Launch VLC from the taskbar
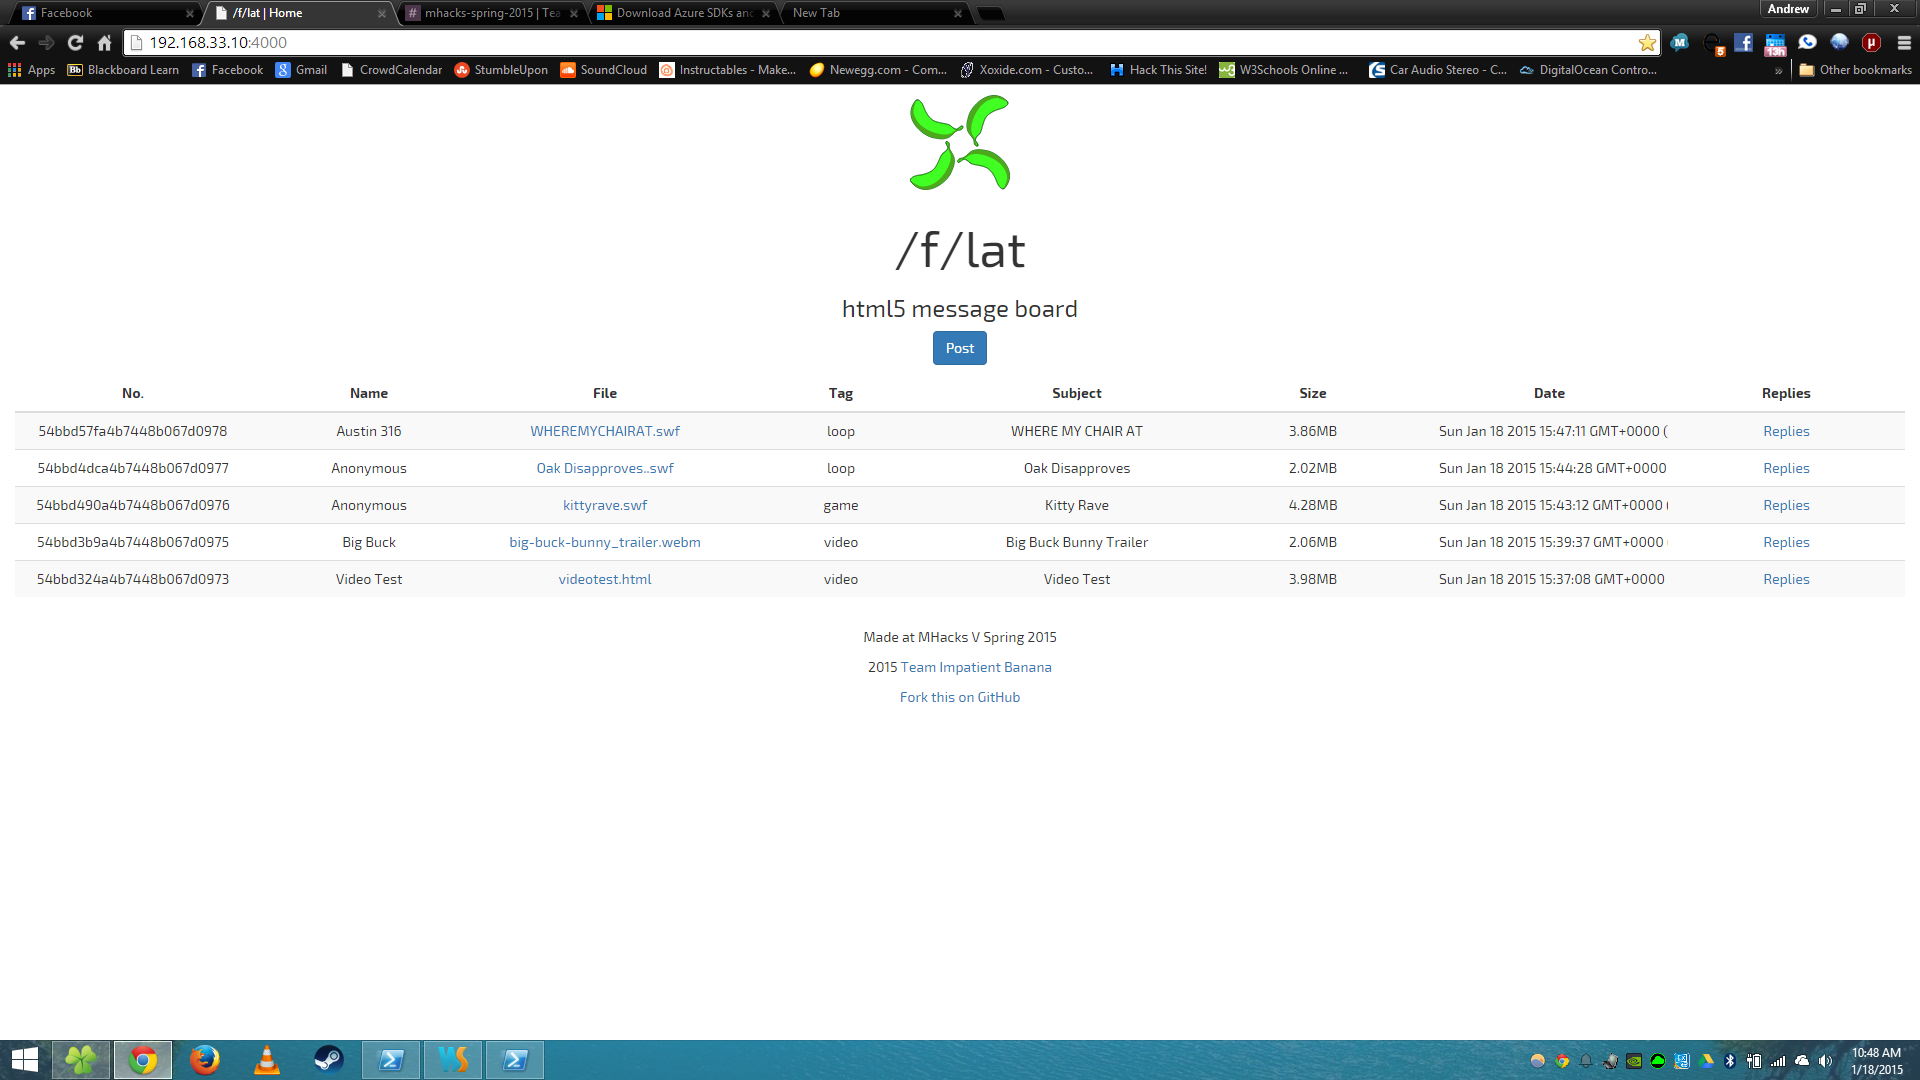 266,1059
